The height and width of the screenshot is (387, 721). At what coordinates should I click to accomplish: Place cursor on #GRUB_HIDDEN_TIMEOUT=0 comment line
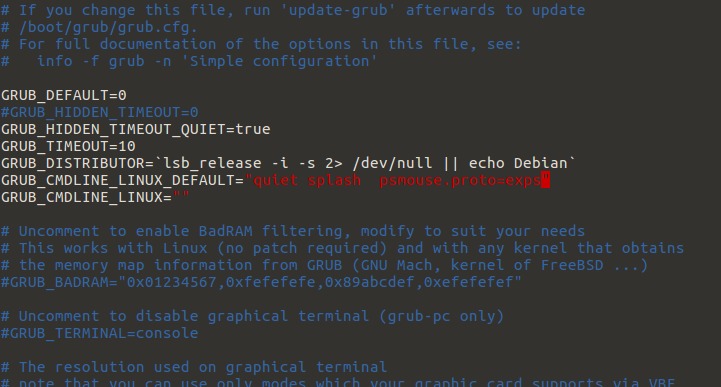[99, 112]
